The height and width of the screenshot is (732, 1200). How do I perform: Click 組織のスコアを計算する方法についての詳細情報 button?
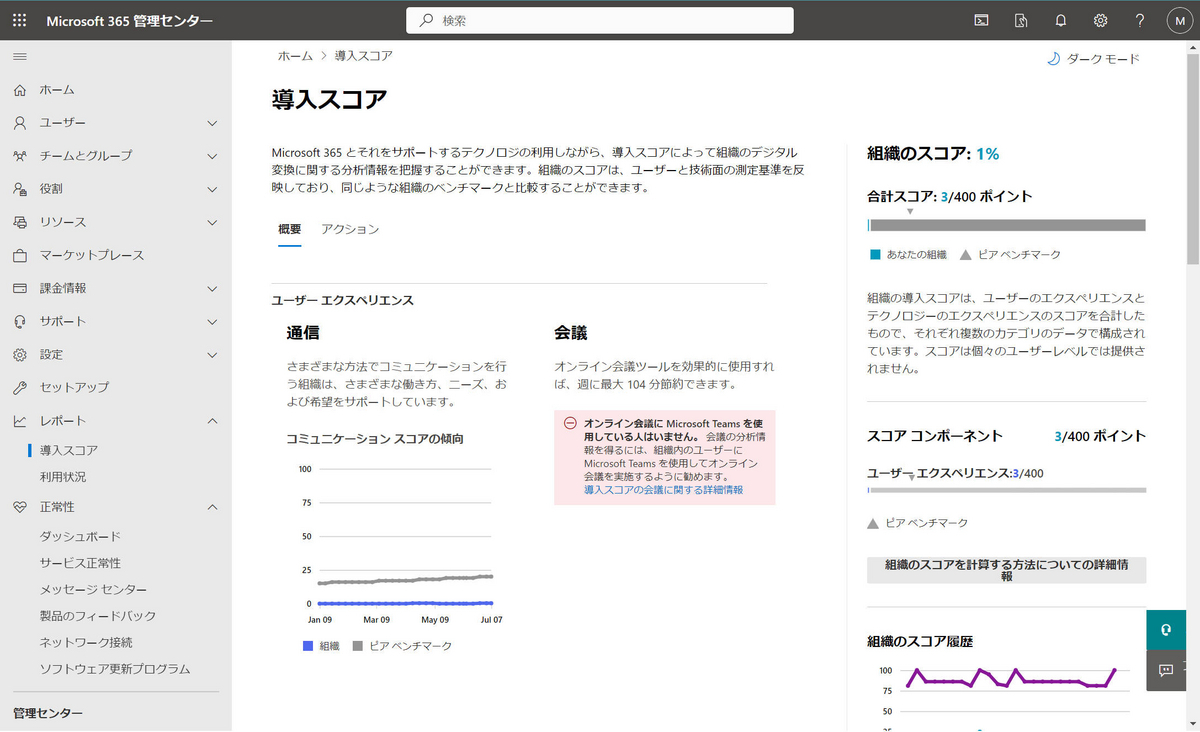tap(1006, 570)
